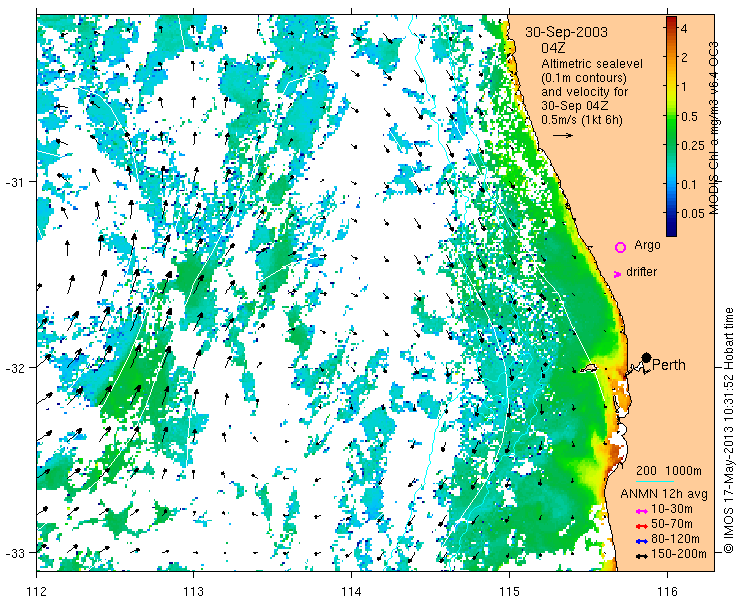Click the '80-120m' depth label
The image size is (740, 600).
pos(675,539)
